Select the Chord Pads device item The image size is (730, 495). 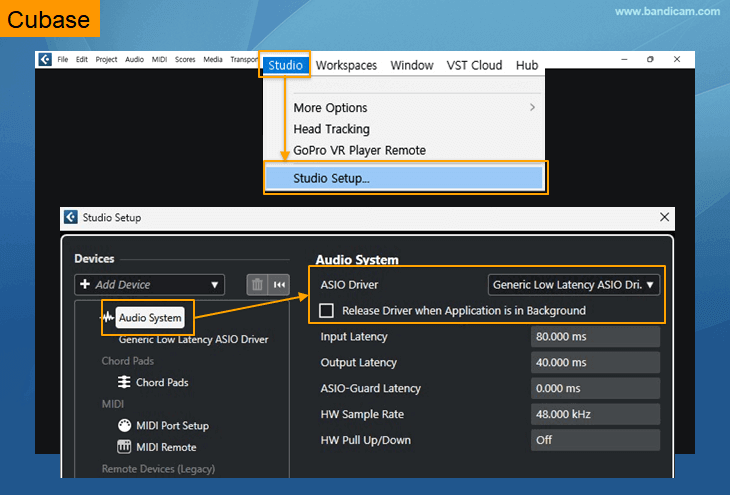(x=162, y=382)
